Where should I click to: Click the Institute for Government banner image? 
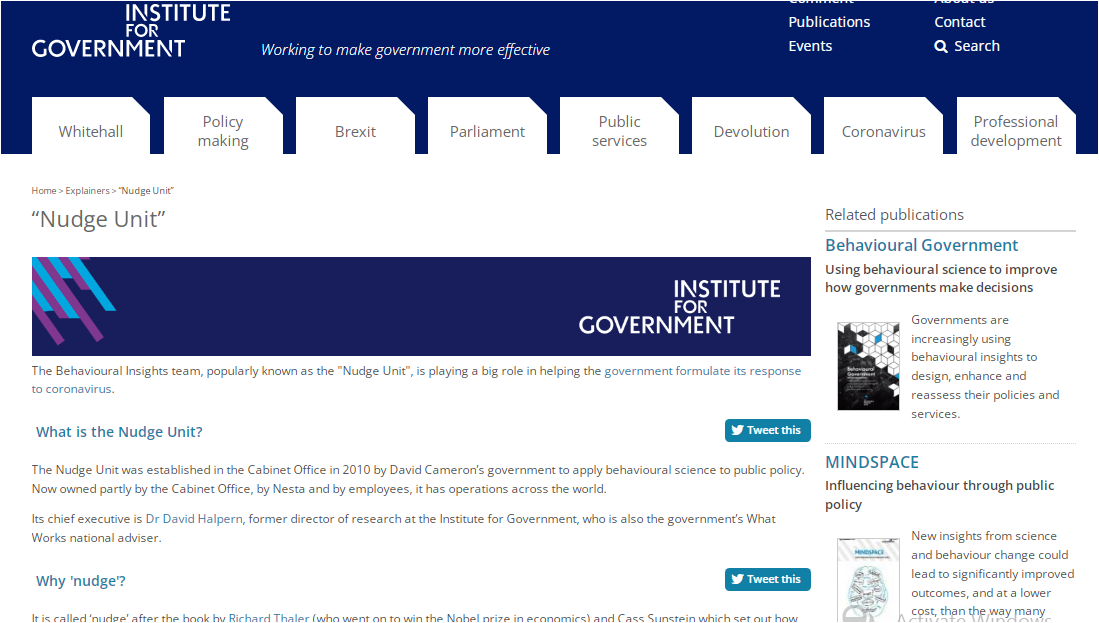[421, 306]
